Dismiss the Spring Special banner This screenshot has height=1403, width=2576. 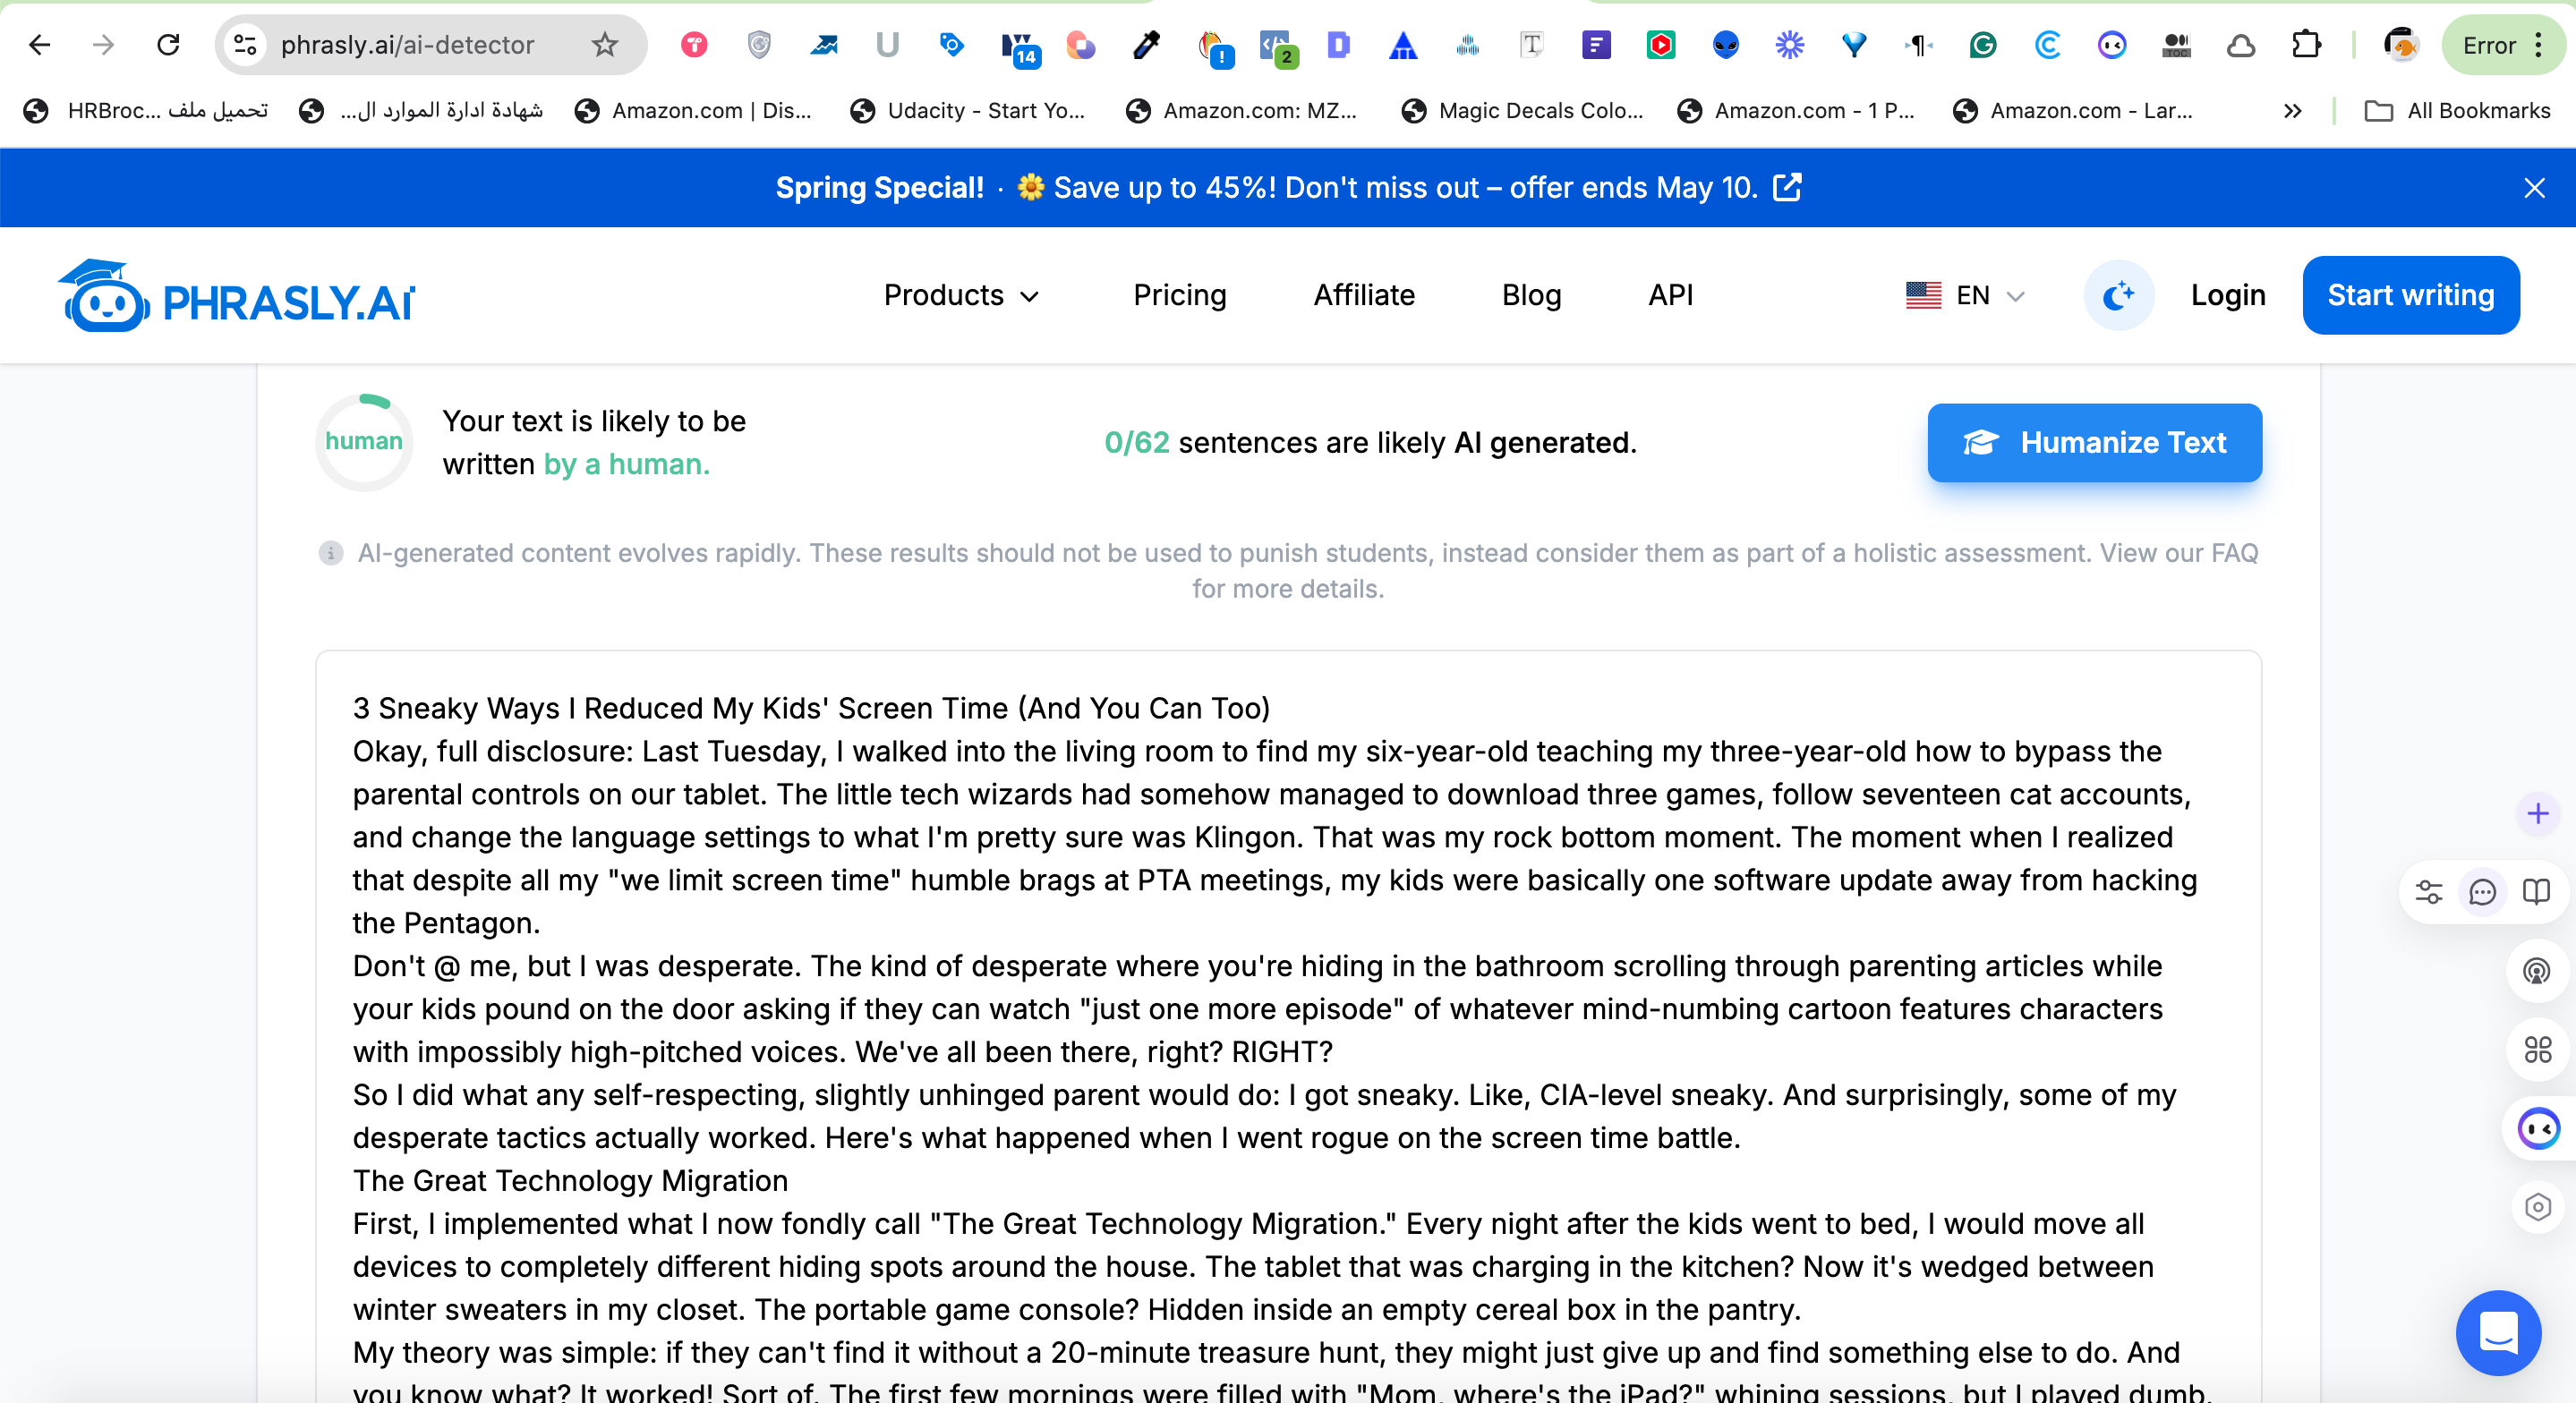click(x=2534, y=188)
